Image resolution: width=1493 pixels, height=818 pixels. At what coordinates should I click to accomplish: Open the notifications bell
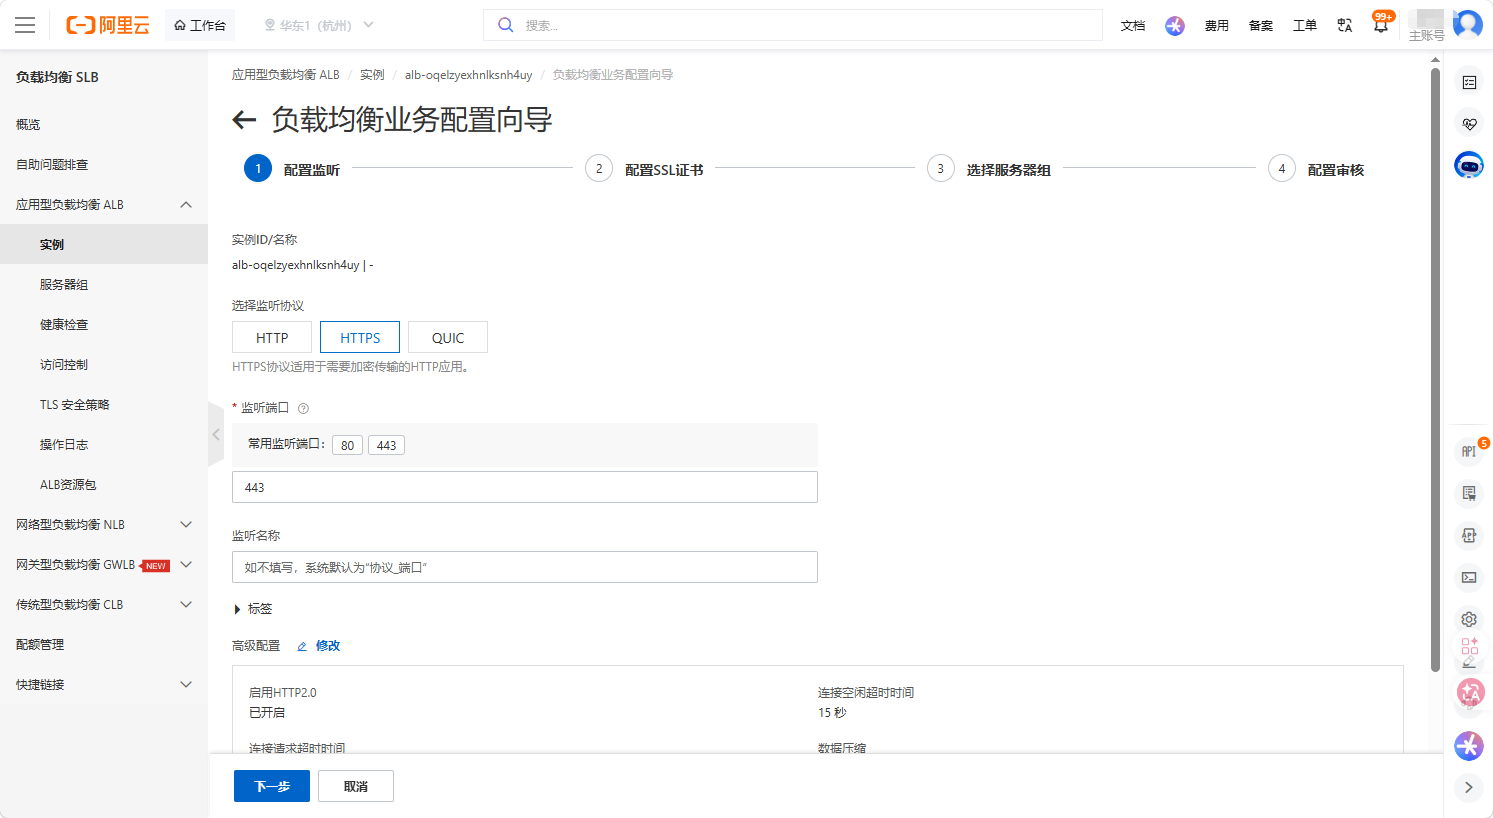(x=1381, y=25)
